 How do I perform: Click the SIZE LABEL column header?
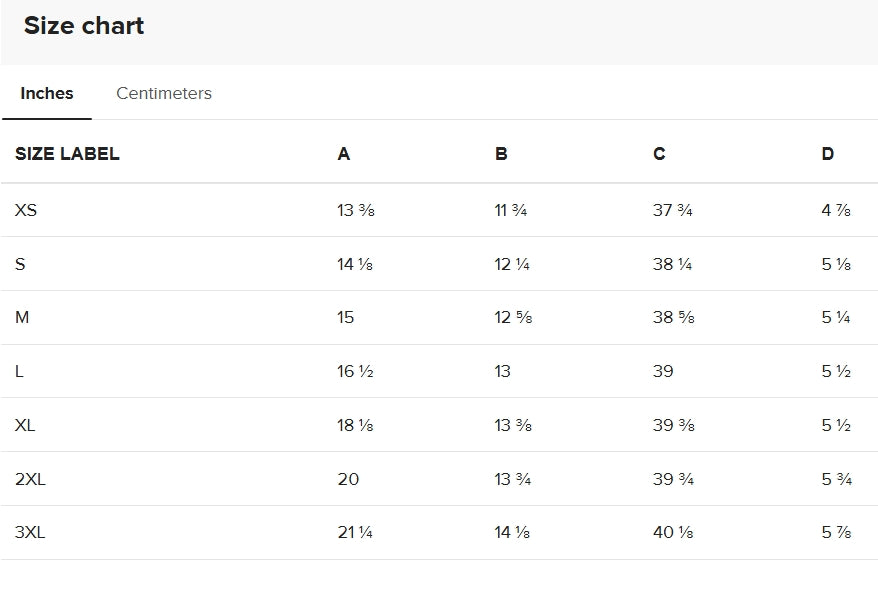(x=67, y=154)
